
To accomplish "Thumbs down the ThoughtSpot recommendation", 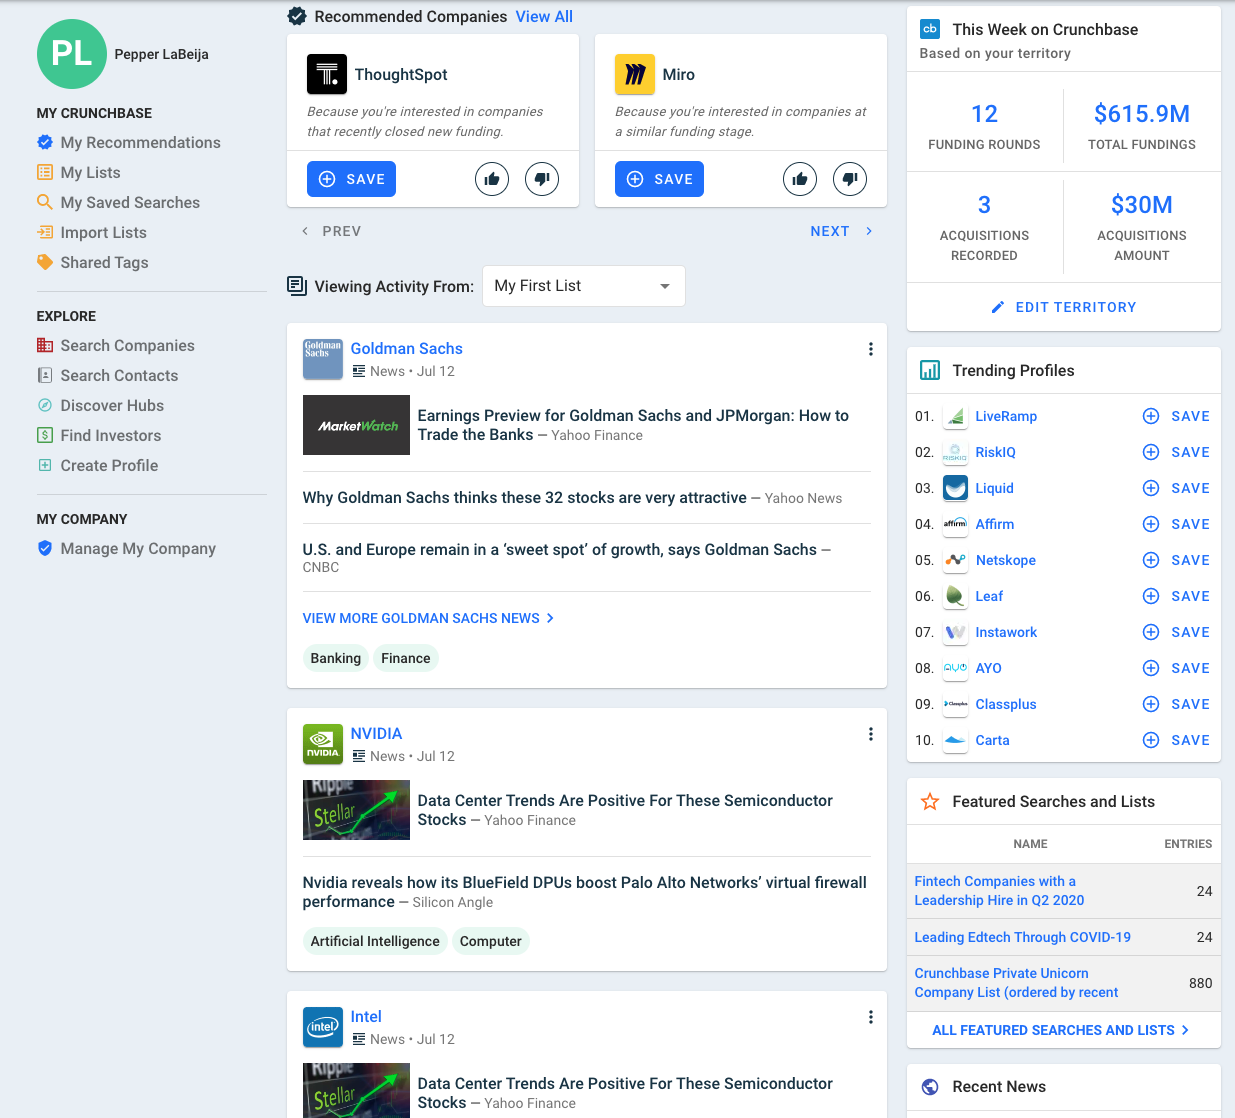I will click(542, 179).
